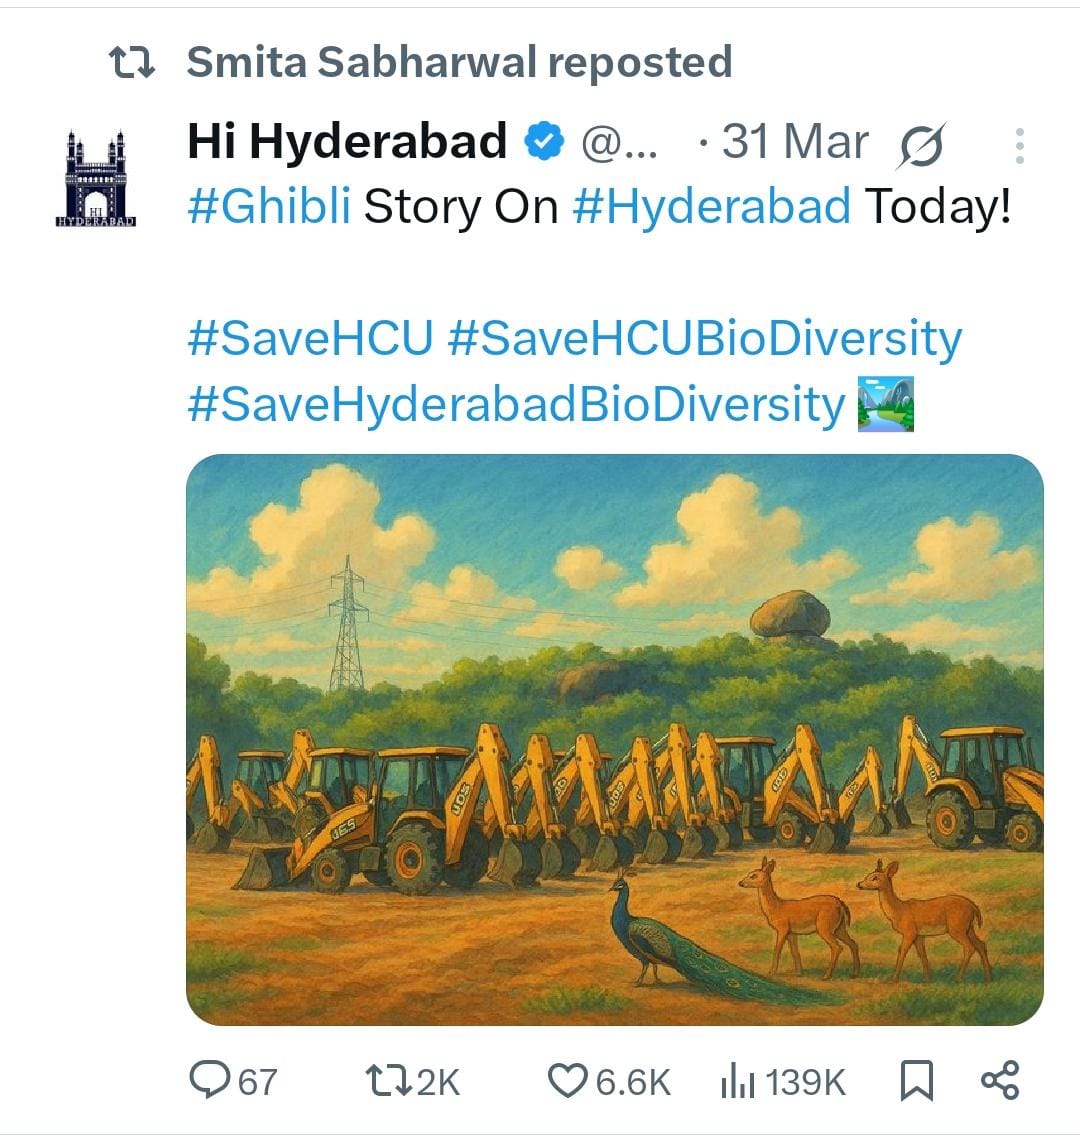Open the #Hyderabad hashtag

coord(712,206)
